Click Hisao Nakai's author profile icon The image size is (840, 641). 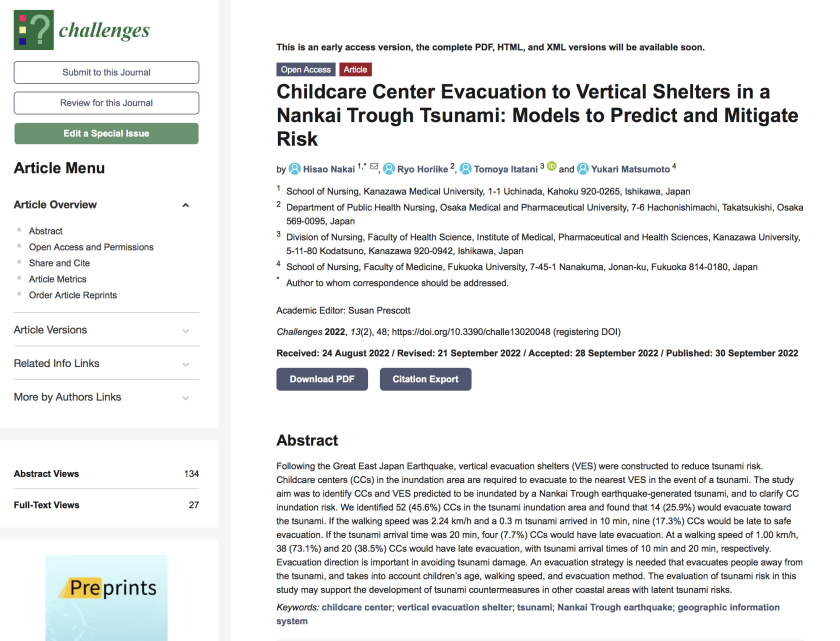(295, 169)
